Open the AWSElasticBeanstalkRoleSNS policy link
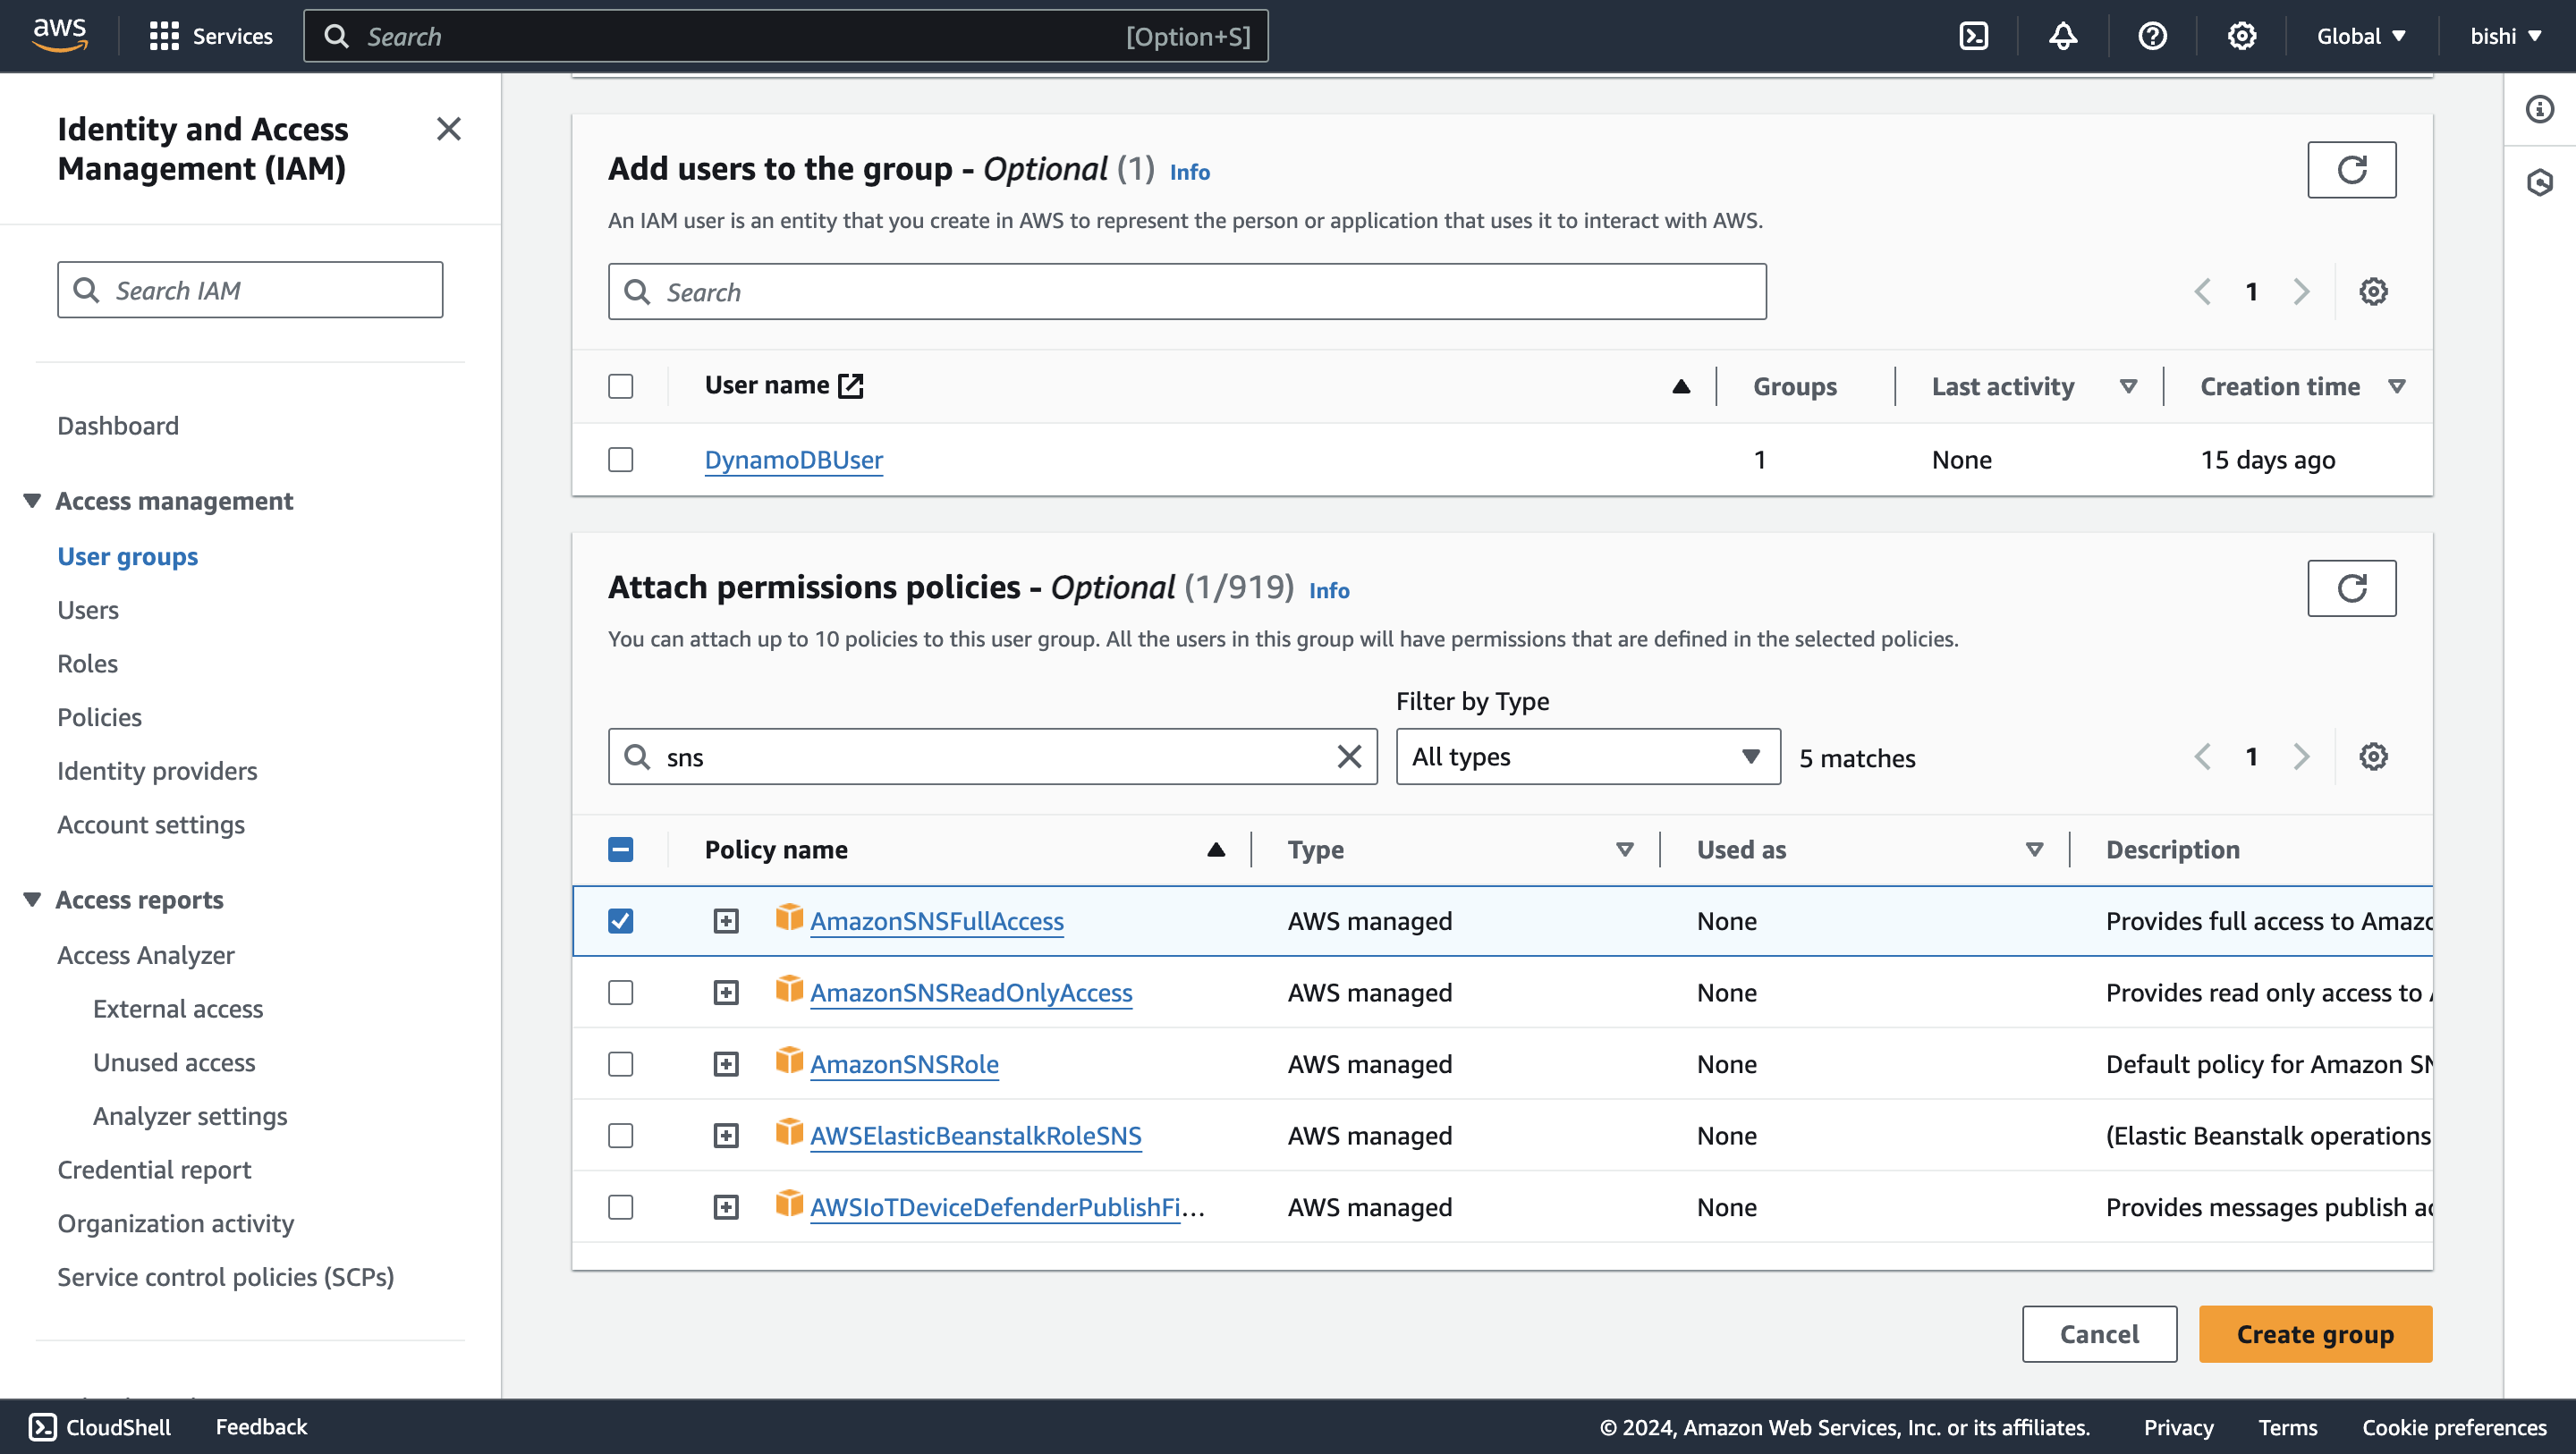The width and height of the screenshot is (2576, 1454). coord(975,1136)
